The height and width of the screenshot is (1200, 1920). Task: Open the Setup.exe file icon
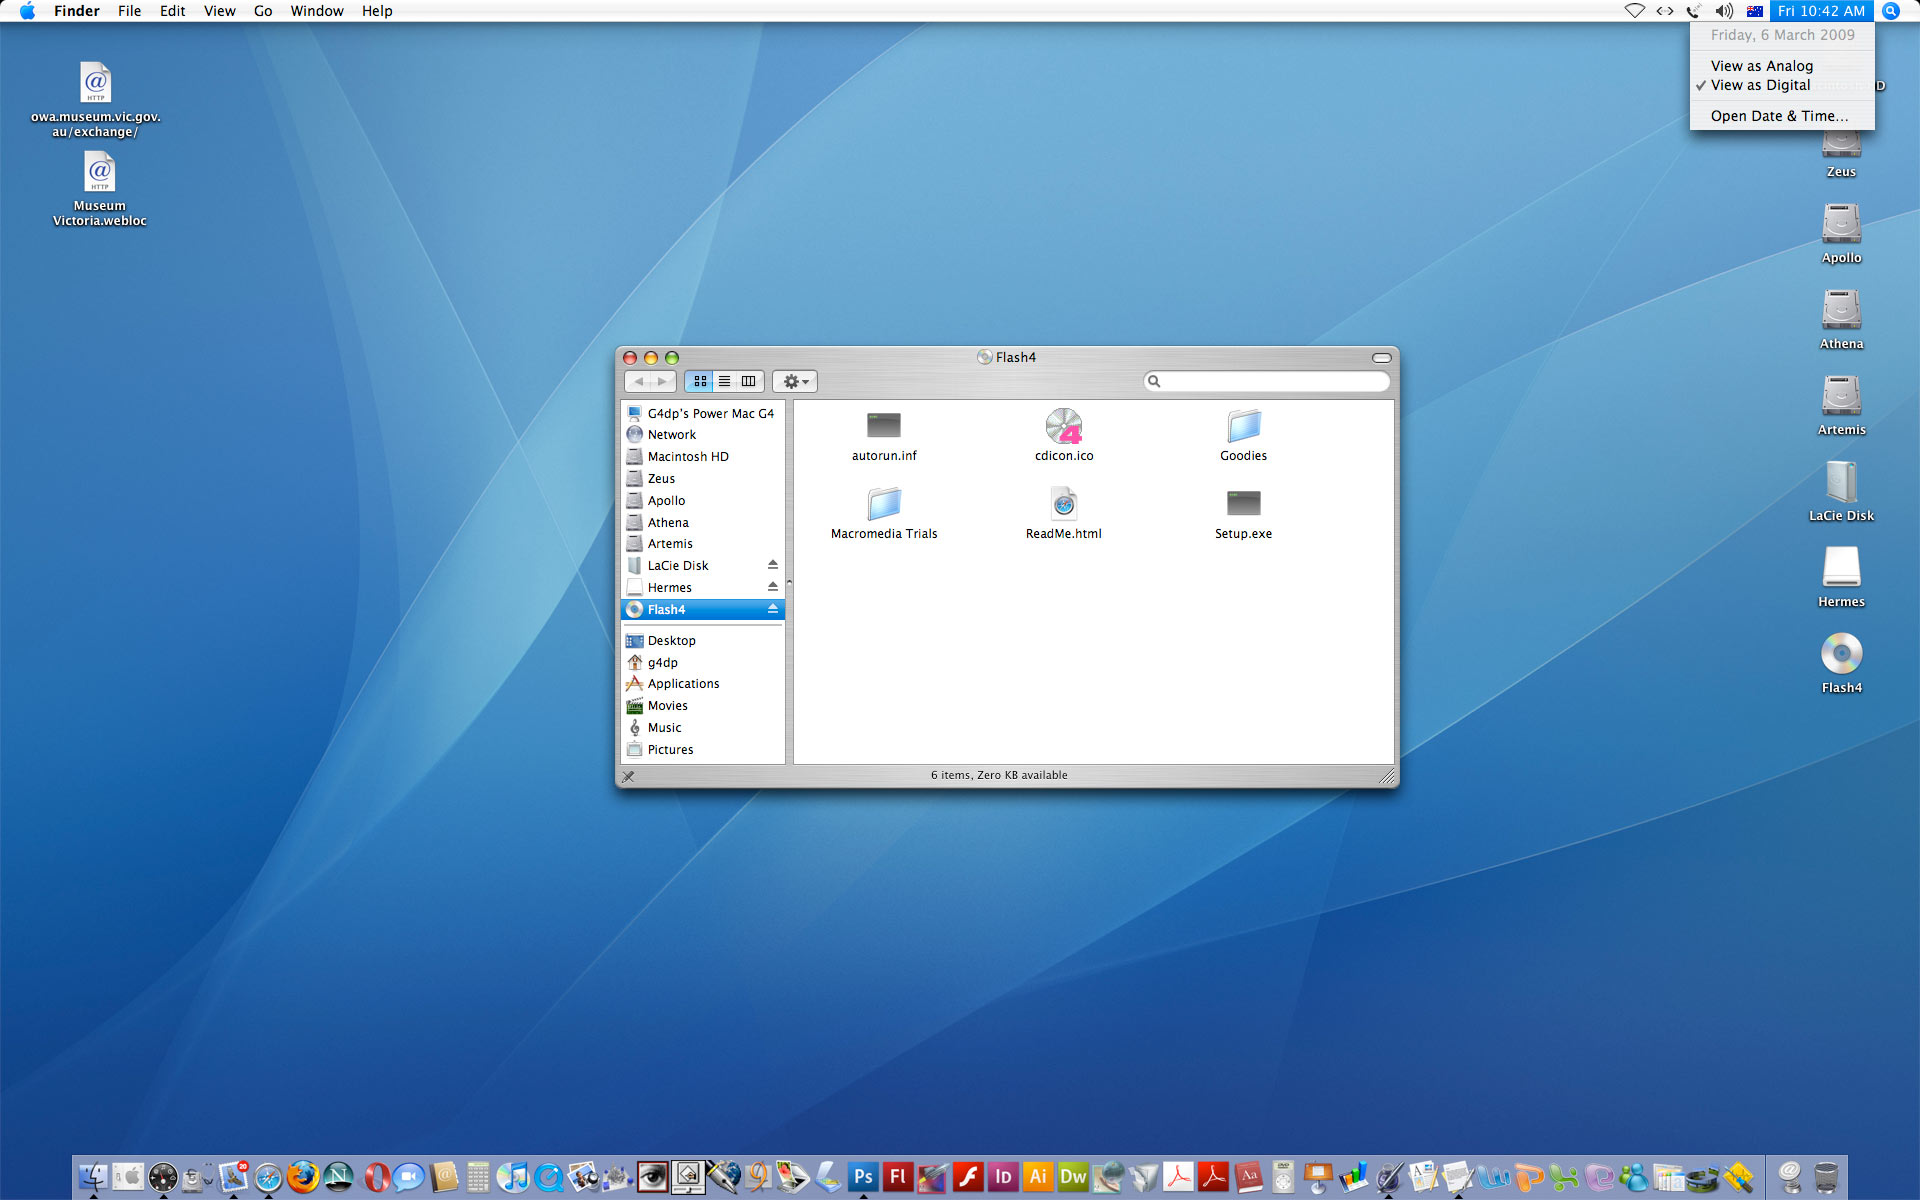tap(1243, 502)
